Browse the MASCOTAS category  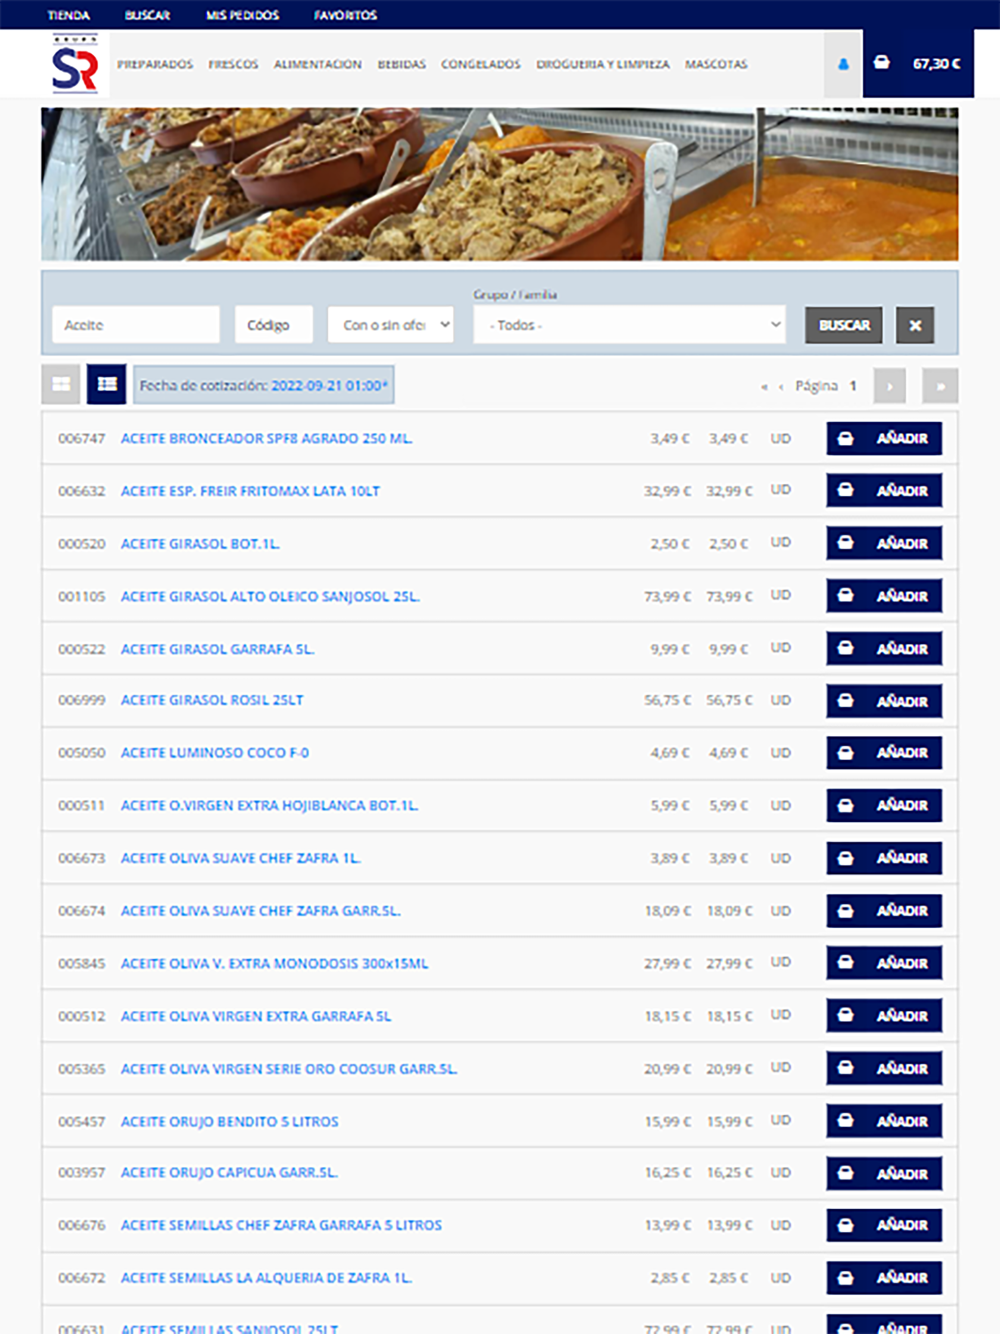coord(716,64)
